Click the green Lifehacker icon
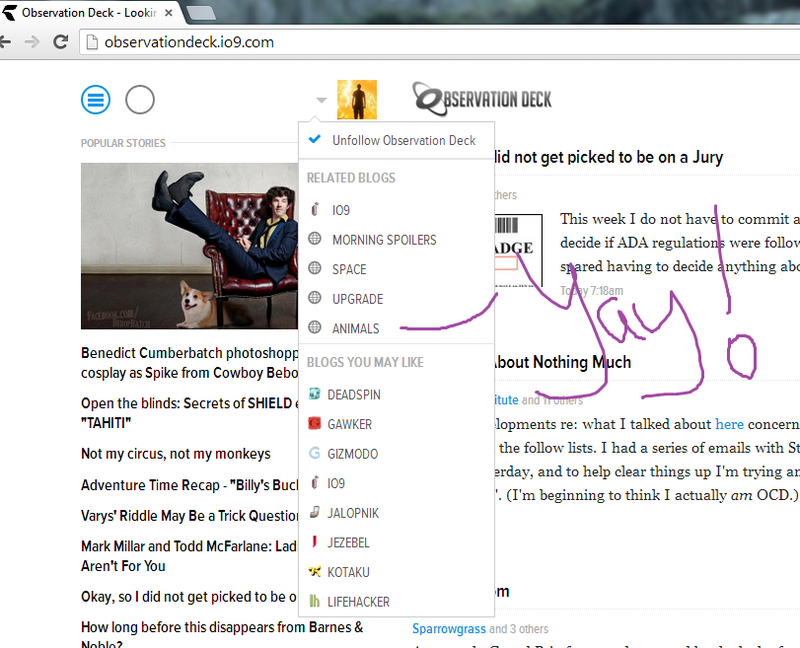The image size is (800, 648). (x=315, y=601)
